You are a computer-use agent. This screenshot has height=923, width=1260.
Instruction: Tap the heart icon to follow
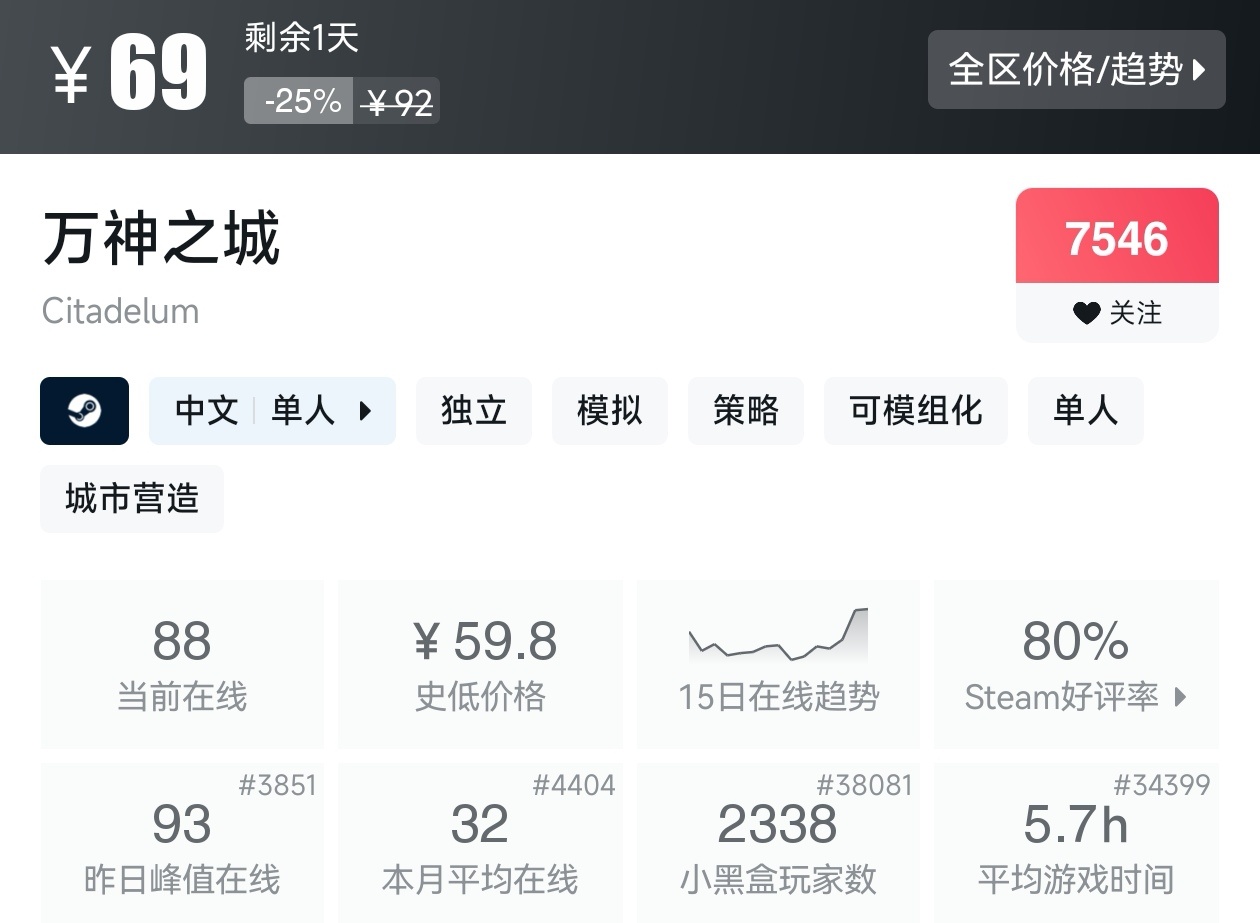pyautogui.click(x=1086, y=314)
